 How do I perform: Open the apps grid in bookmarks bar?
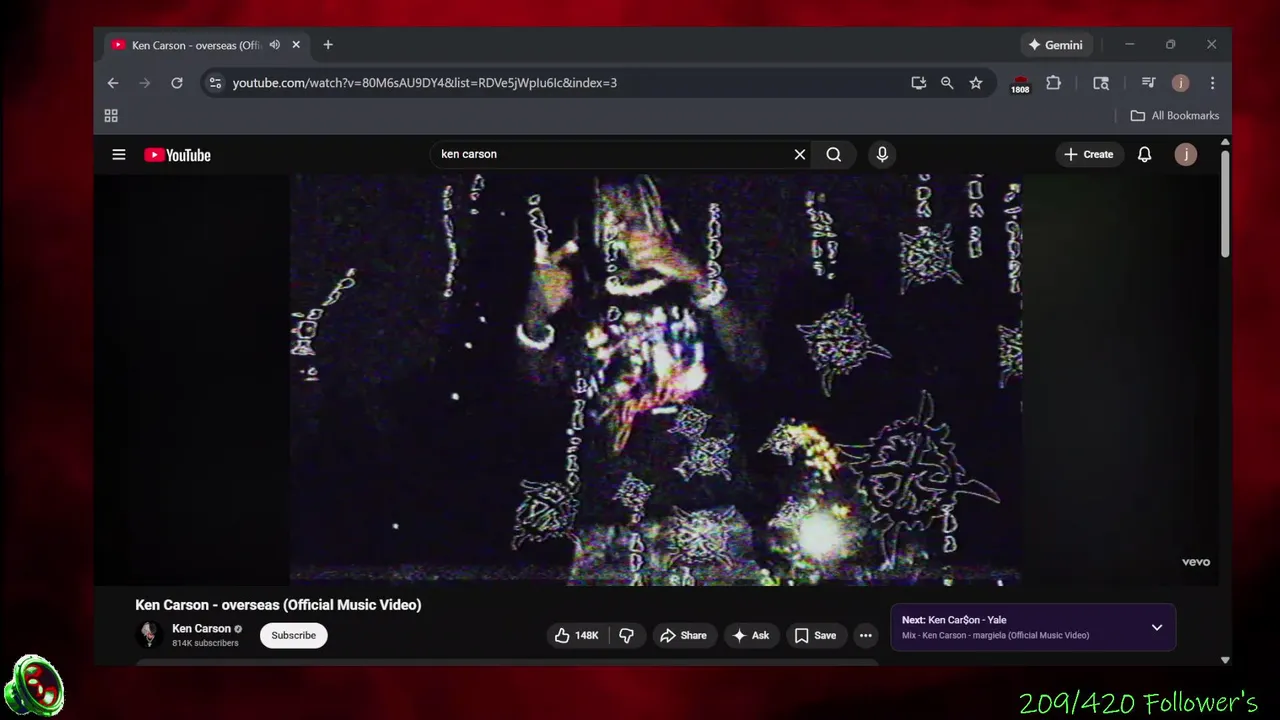pos(111,116)
